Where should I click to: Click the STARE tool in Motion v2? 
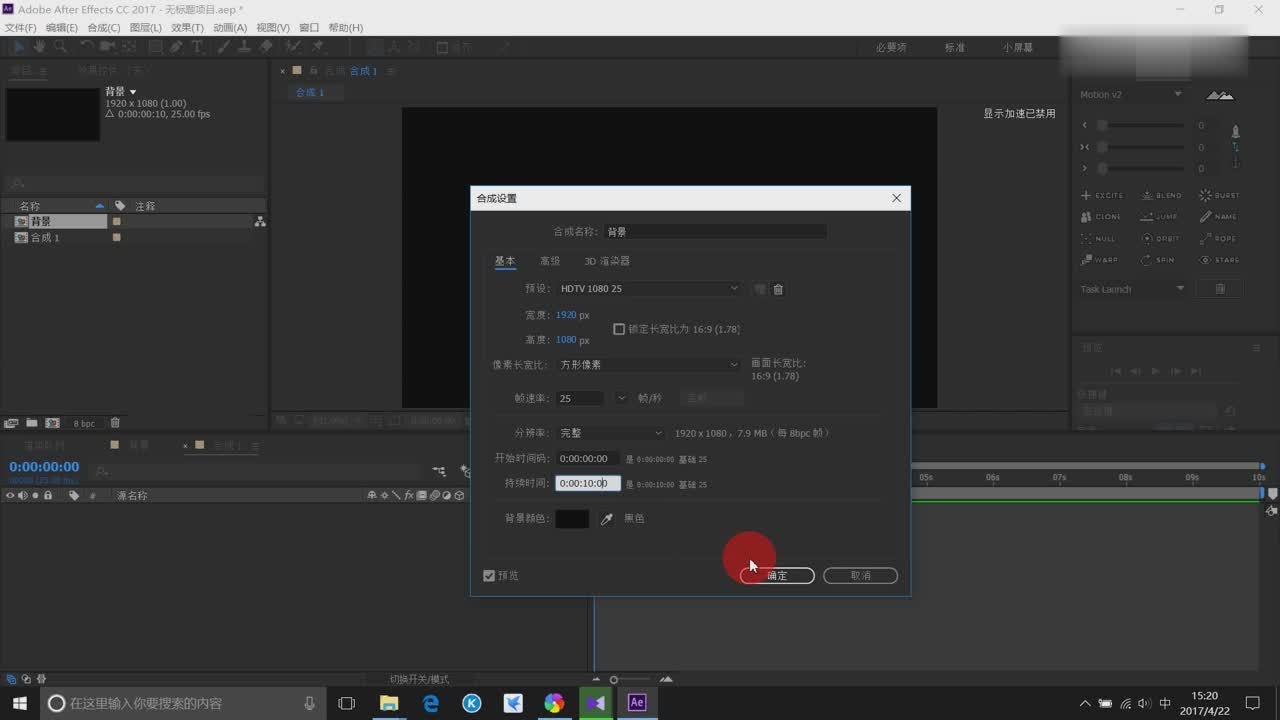point(1219,260)
